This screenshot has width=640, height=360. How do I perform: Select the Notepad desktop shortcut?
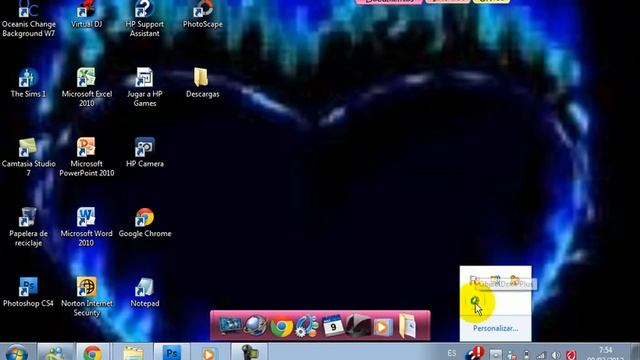tap(144, 292)
